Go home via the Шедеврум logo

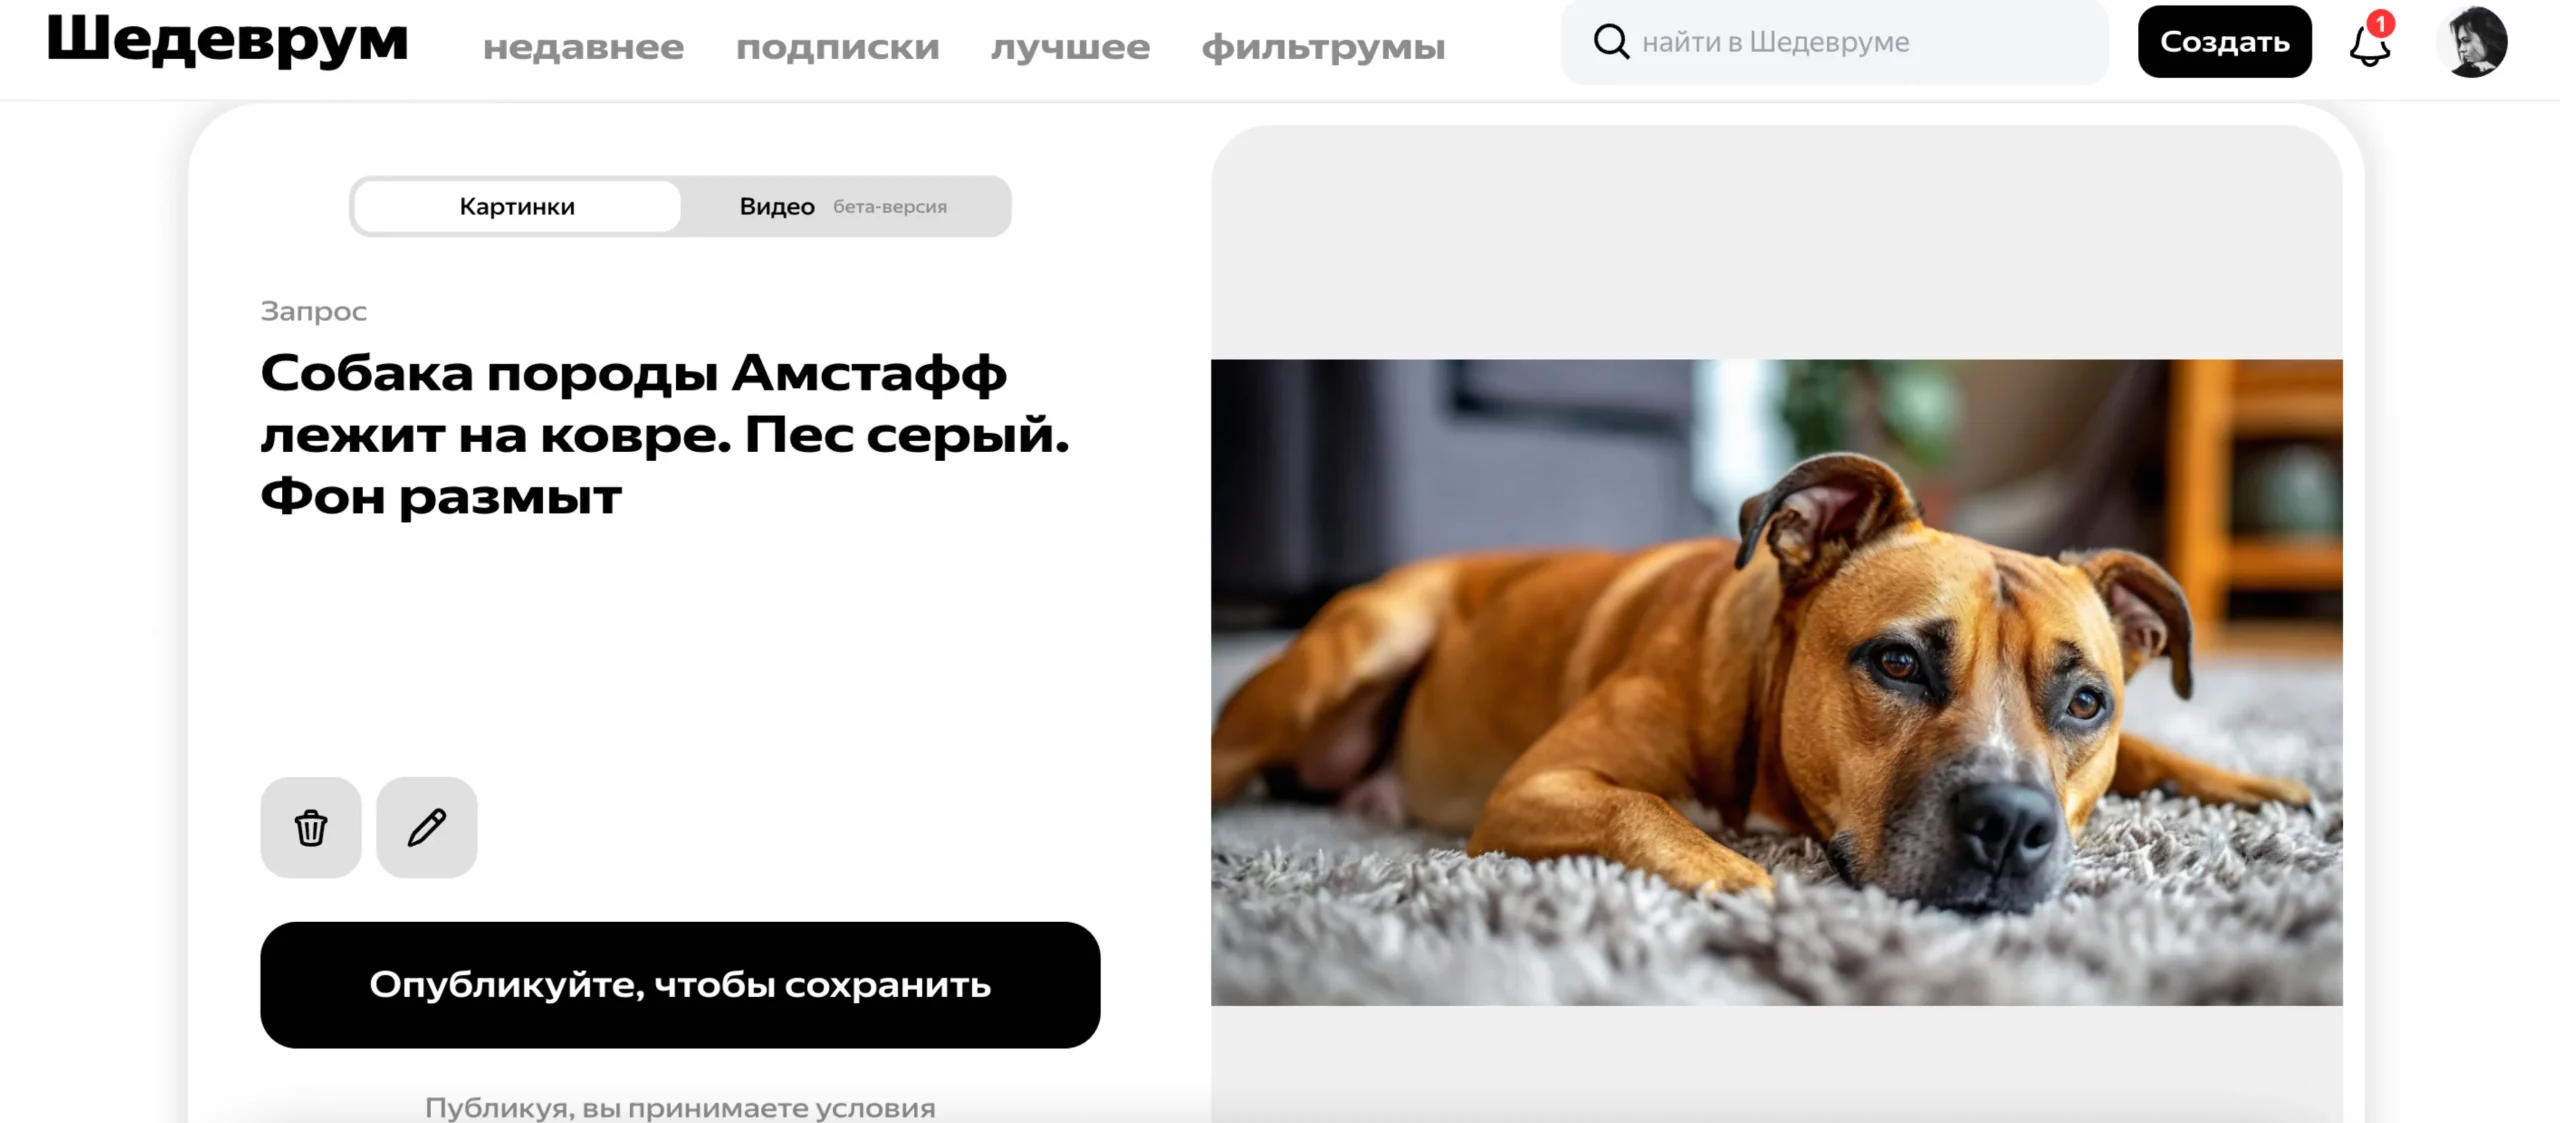228,40
